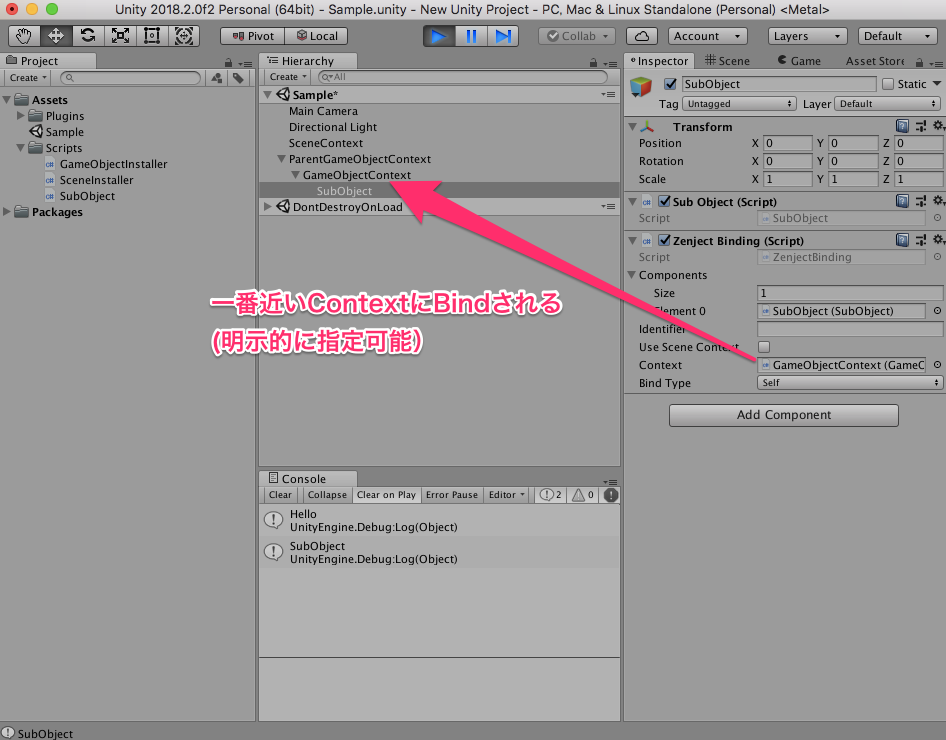
Task: Expand the DontDestroyOnLoad scene
Action: [268, 206]
